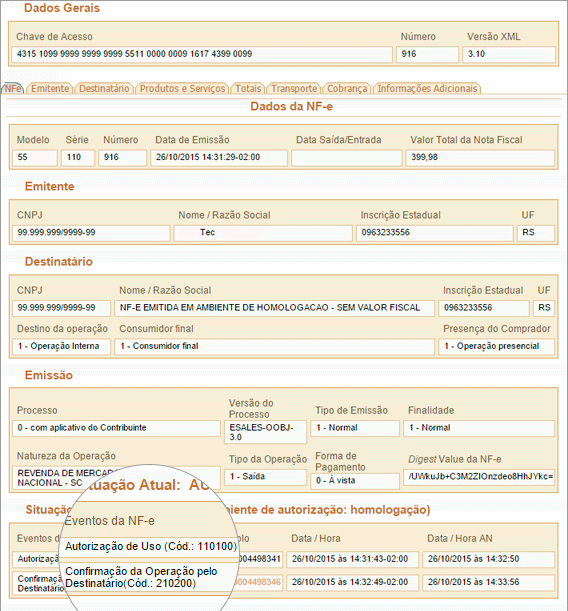Click the Presença do Comprador field
The height and width of the screenshot is (611, 568).
(x=497, y=346)
